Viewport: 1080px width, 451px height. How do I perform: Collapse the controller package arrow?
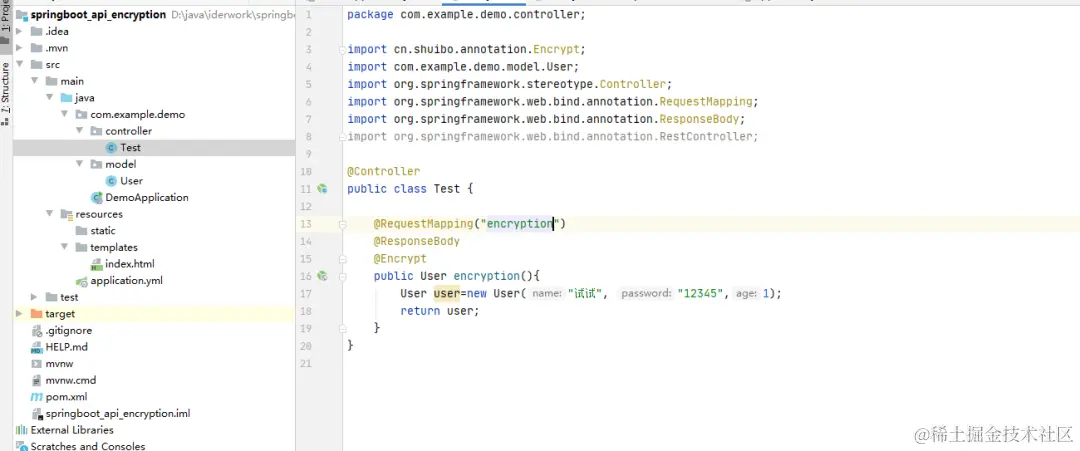[x=79, y=131]
